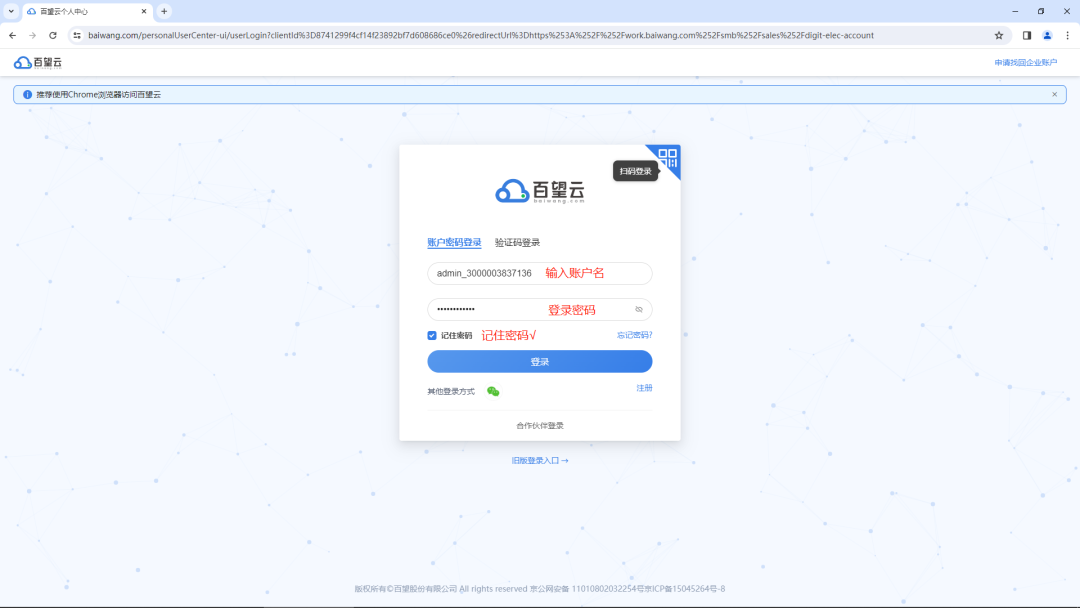Image resolution: width=1080 pixels, height=608 pixels.
Task: Open the 忘记密码? link
Action: [x=634, y=335]
